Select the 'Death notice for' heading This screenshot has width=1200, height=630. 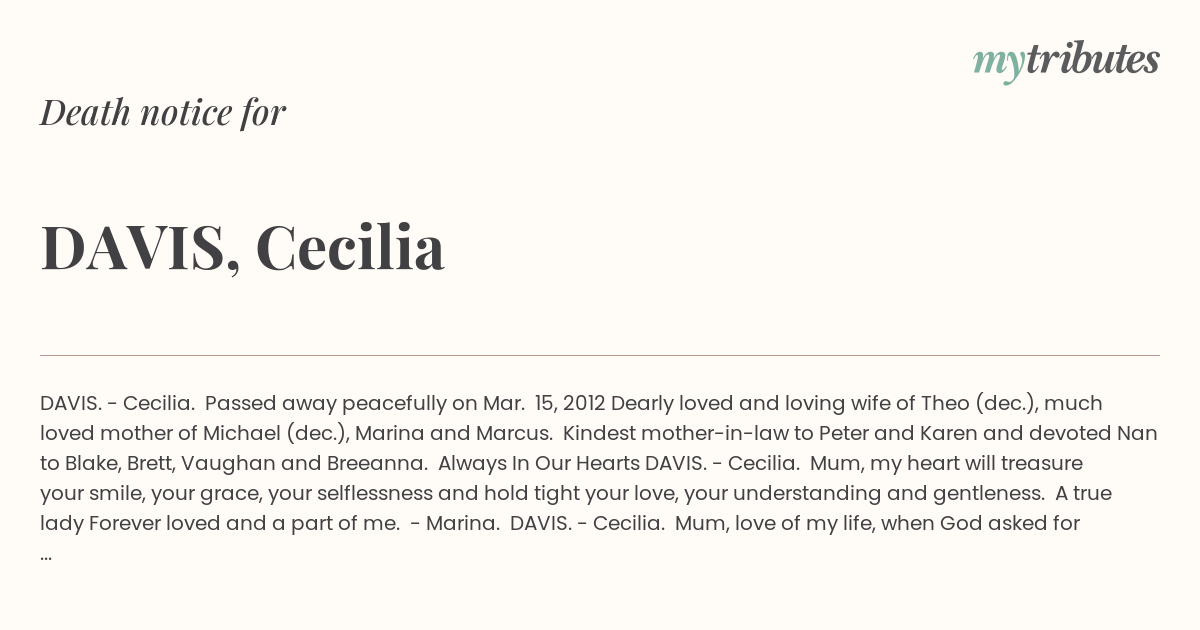(x=163, y=113)
